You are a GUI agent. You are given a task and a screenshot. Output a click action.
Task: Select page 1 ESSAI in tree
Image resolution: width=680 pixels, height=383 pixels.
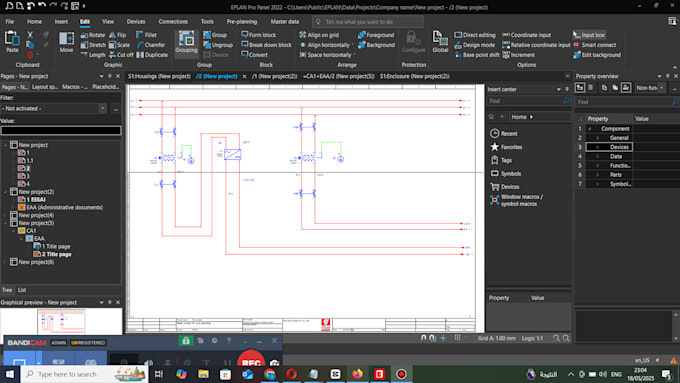tap(32, 200)
